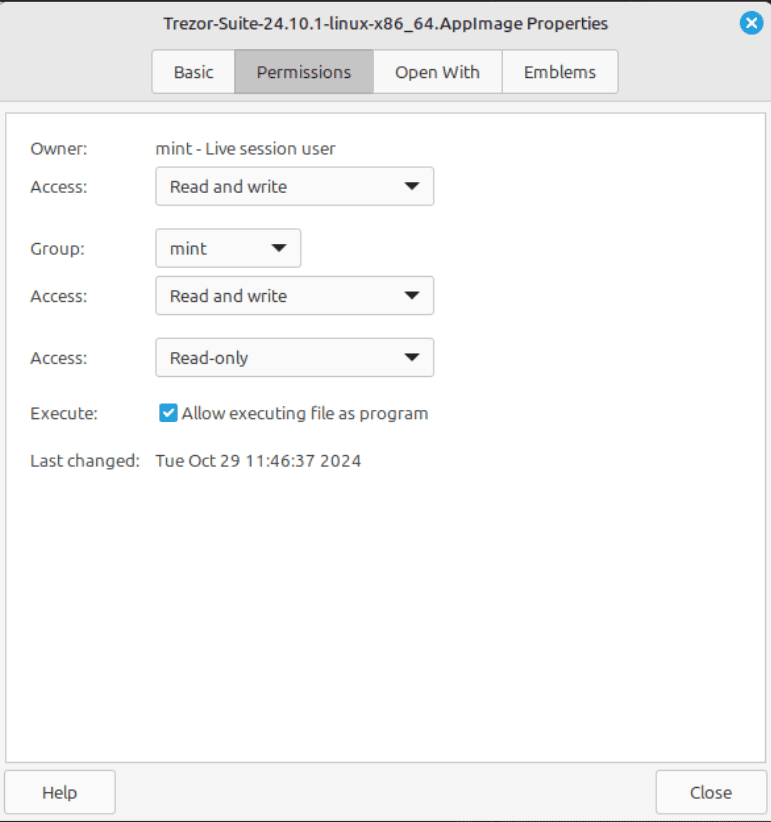
Task: Click the Last changed label
Action: tap(85, 461)
